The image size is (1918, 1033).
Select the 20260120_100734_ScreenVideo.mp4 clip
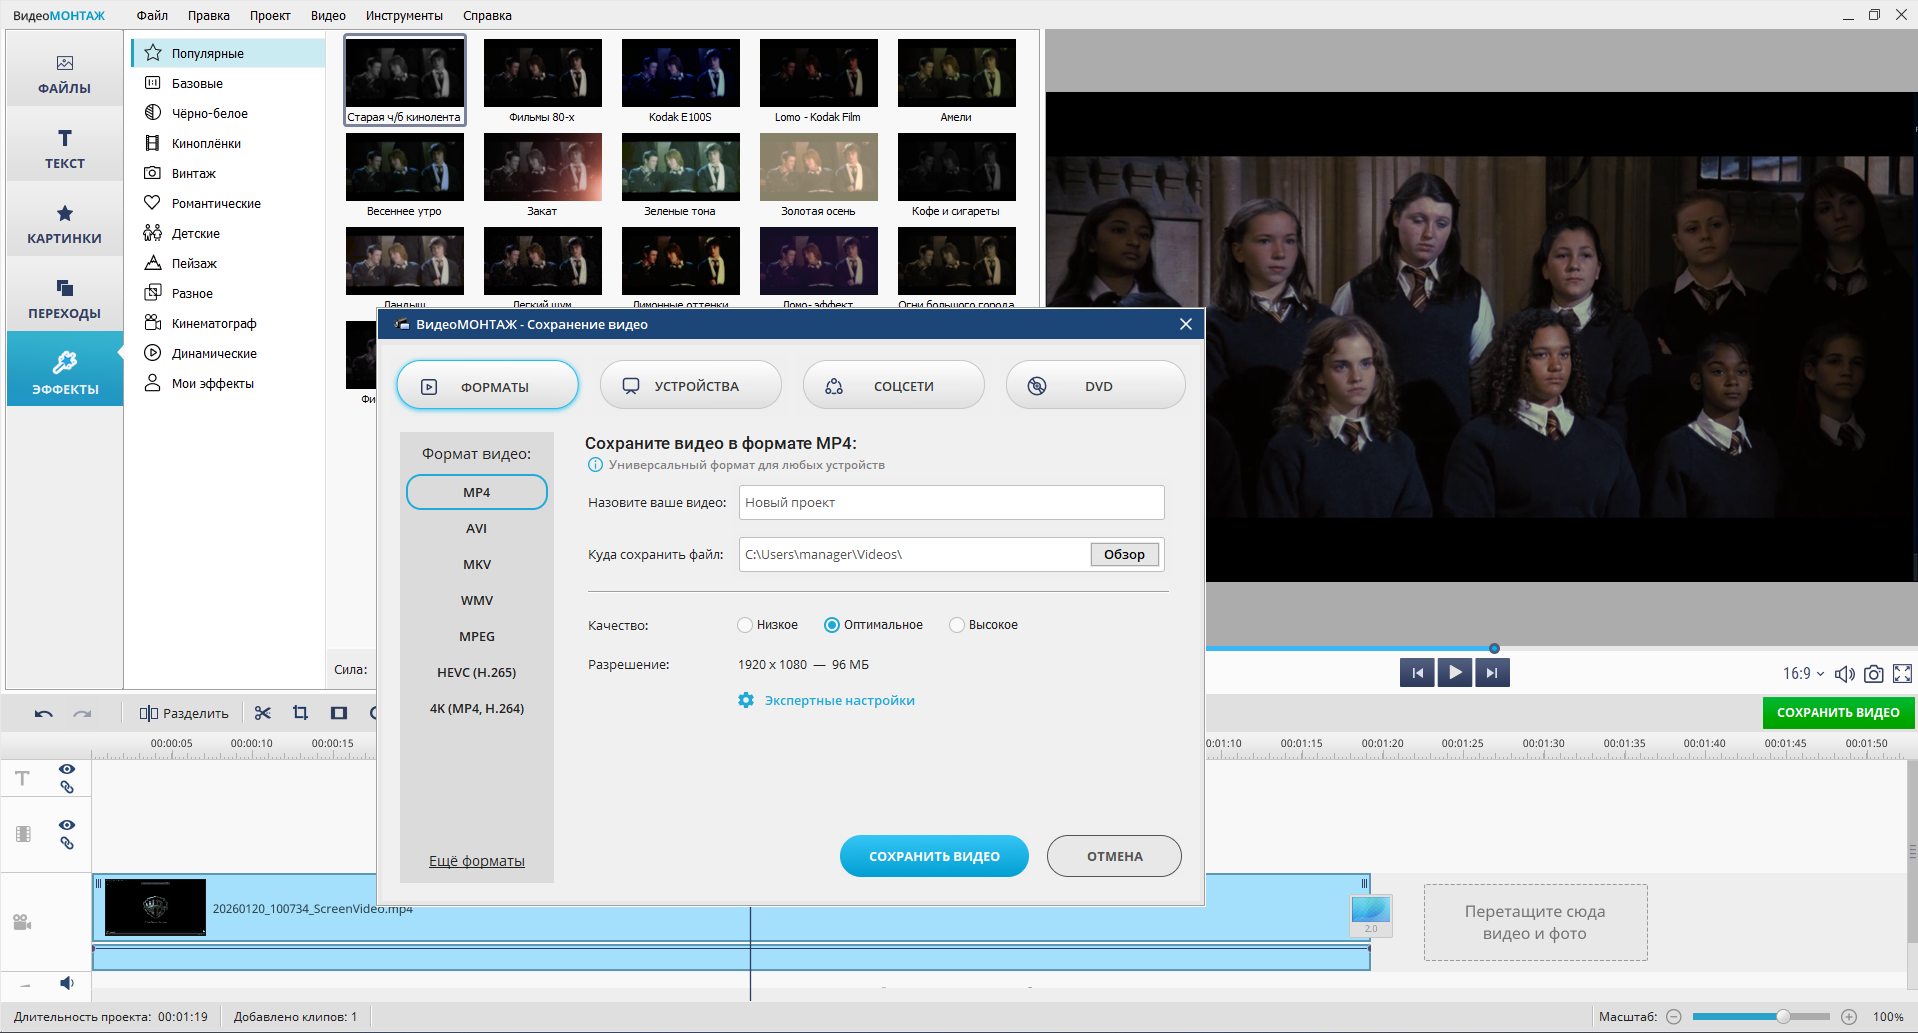tap(731, 908)
